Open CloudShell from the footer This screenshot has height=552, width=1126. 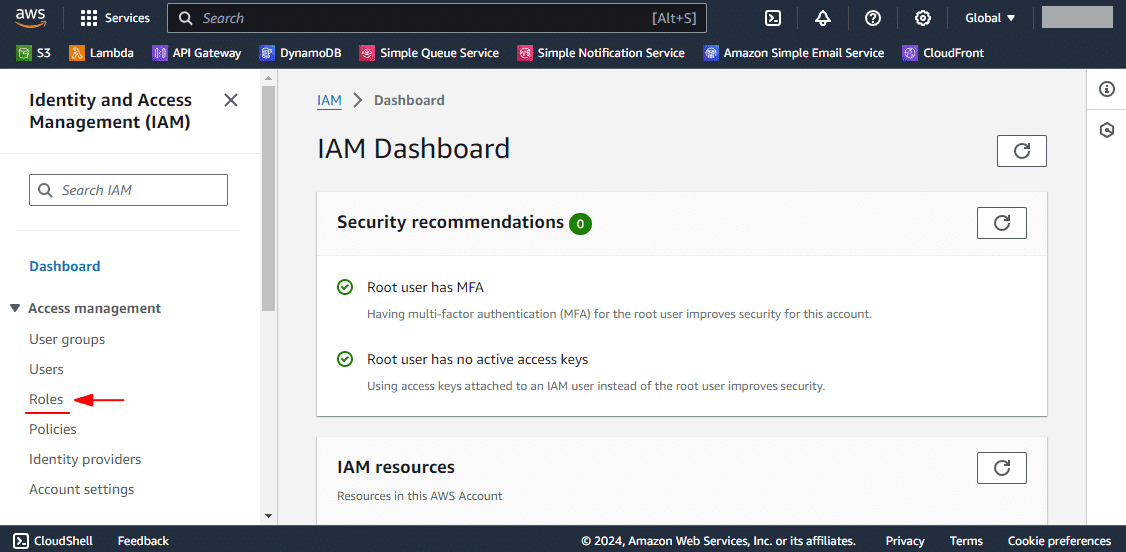click(x=53, y=541)
